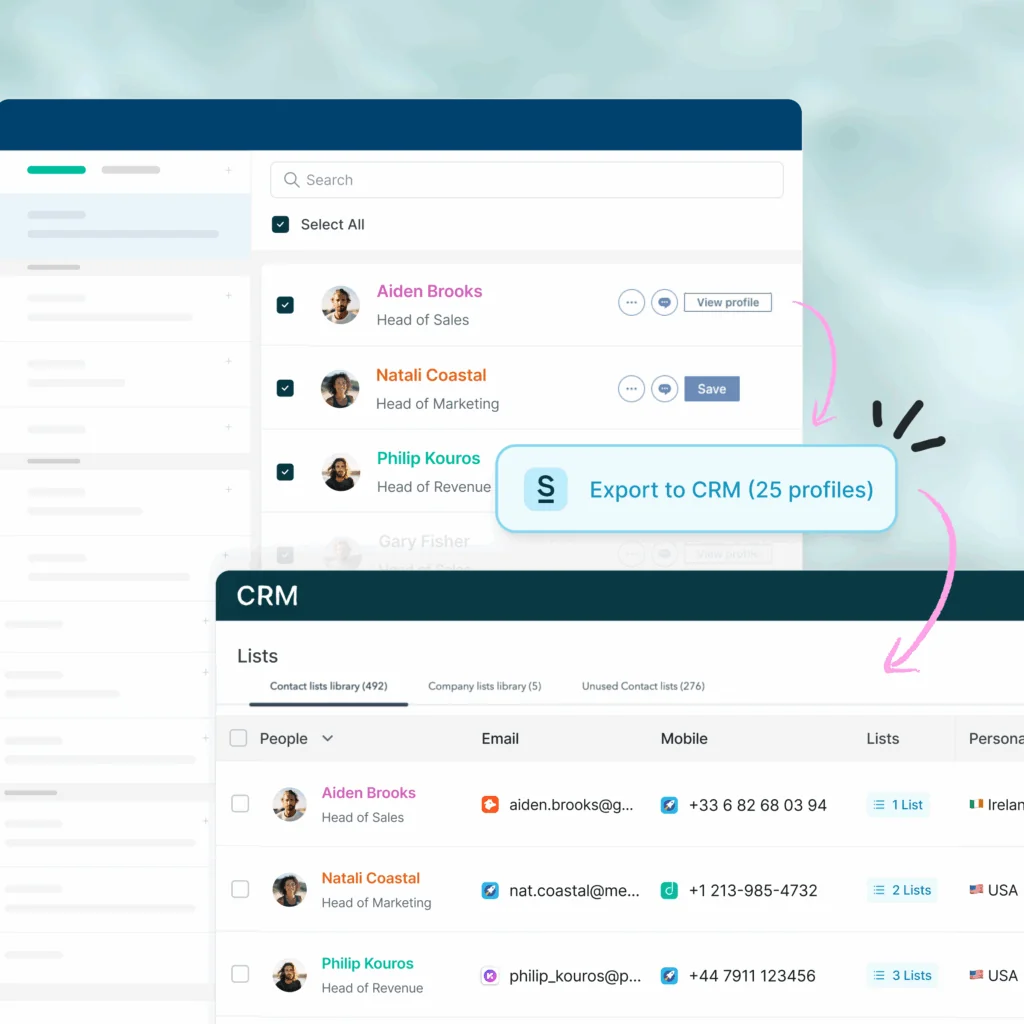Click into the Search field
This screenshot has width=1024, height=1024.
tap(527, 180)
